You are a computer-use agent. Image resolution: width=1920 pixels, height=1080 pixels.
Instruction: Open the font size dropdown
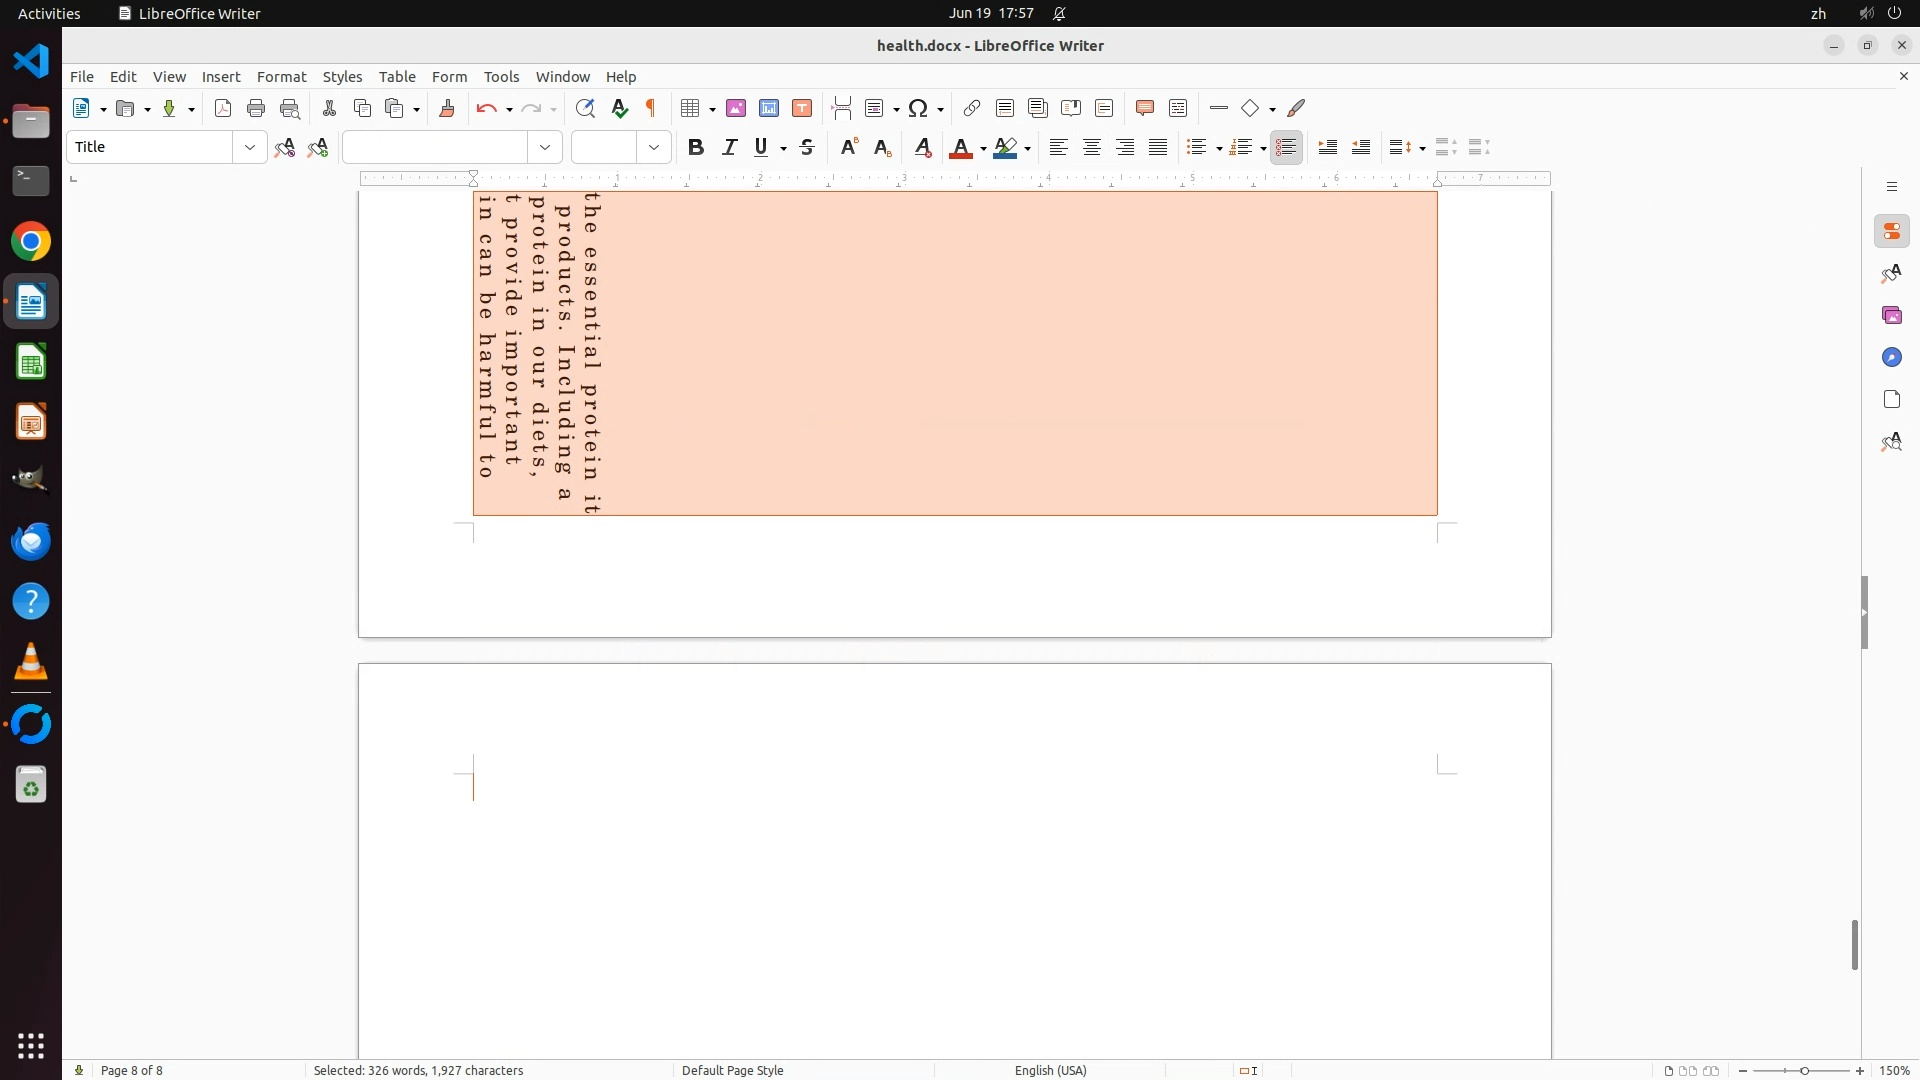coord(654,148)
